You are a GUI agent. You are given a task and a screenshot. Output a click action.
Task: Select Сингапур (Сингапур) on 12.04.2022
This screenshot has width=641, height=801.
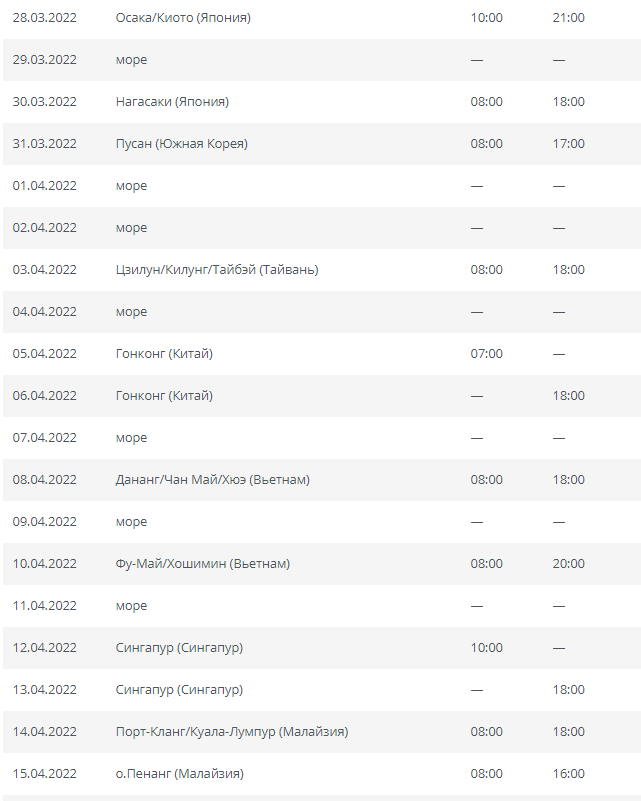179,648
